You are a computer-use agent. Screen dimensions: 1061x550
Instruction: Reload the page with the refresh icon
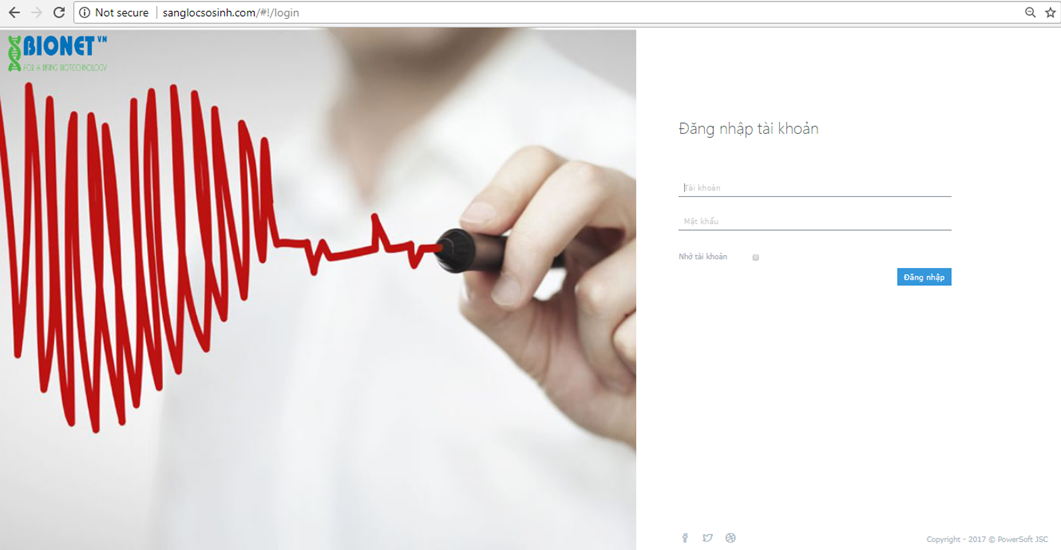tap(59, 12)
